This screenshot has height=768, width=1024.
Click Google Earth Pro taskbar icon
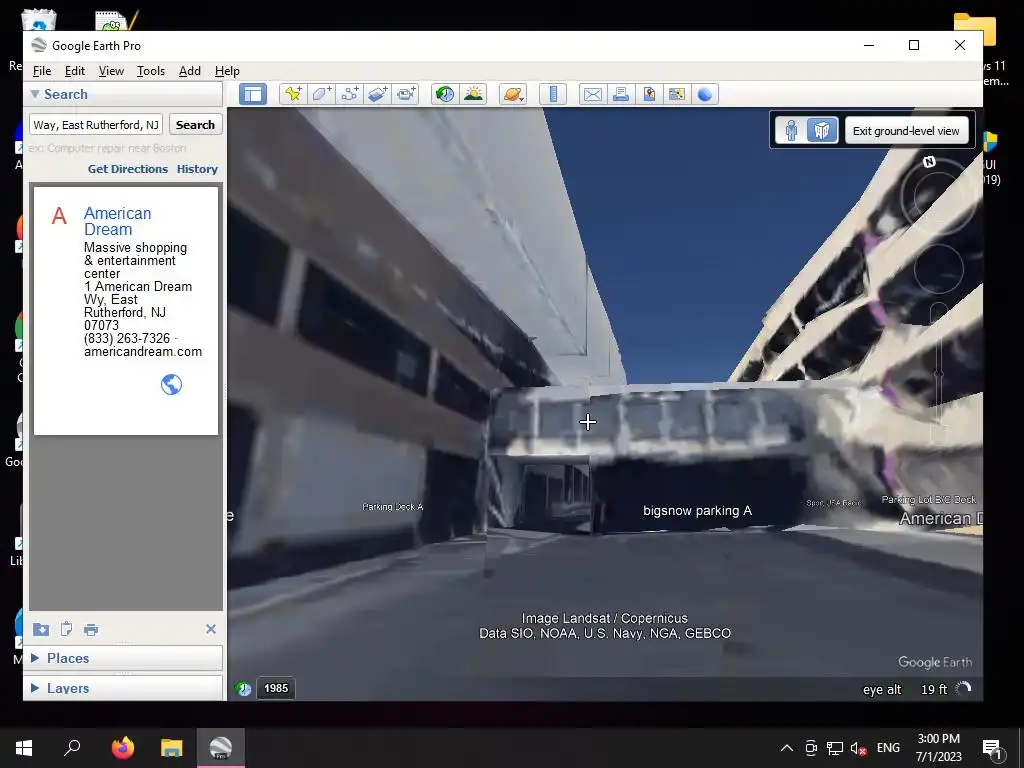[x=221, y=748]
